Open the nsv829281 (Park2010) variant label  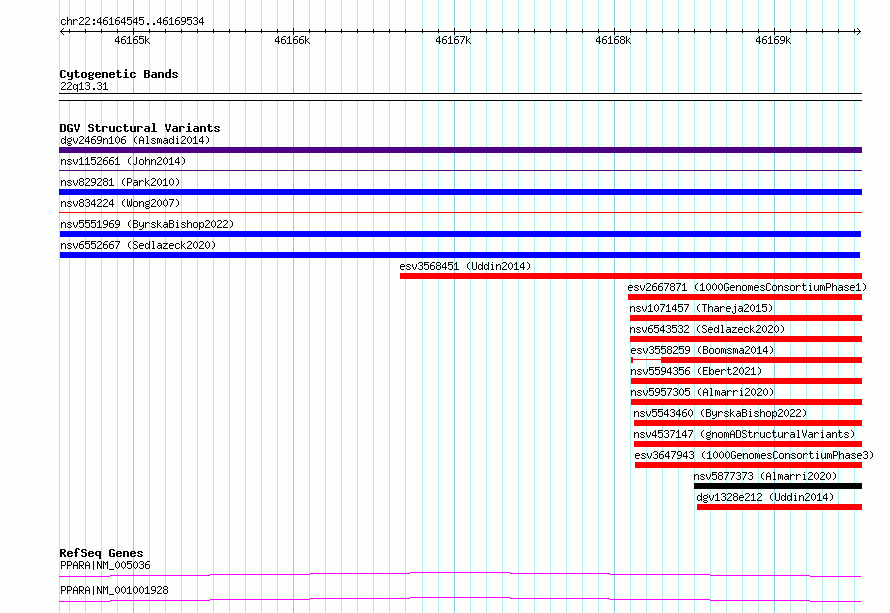[x=120, y=182]
